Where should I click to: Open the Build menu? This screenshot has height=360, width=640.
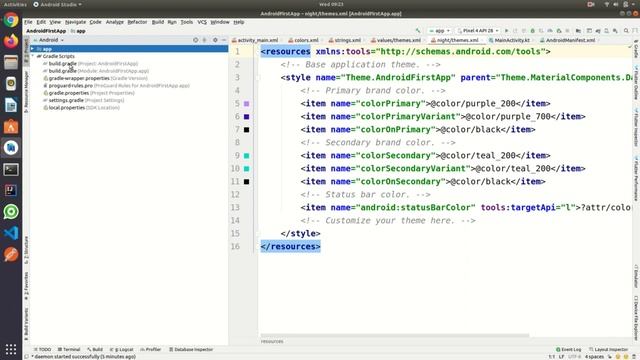point(158,22)
